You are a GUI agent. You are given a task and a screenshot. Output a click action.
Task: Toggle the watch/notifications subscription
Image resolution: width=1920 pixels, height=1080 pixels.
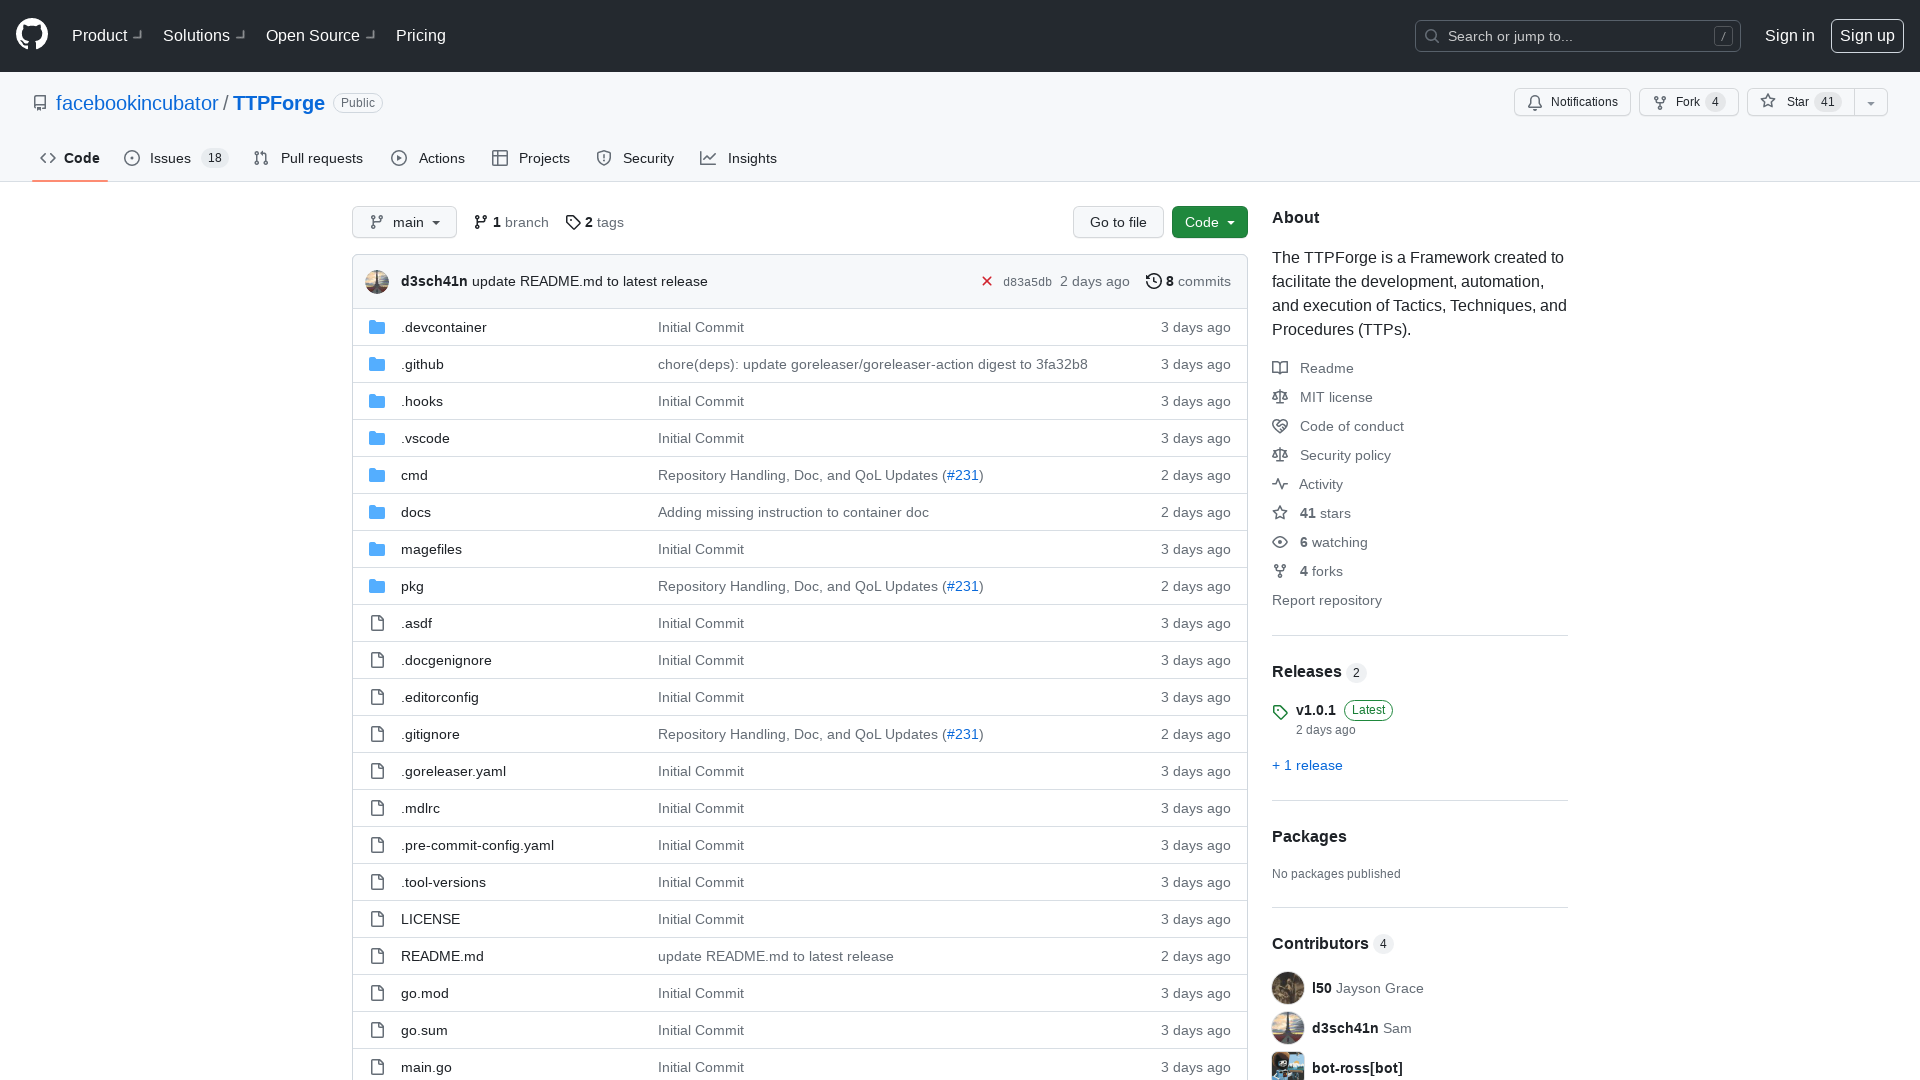1572,102
